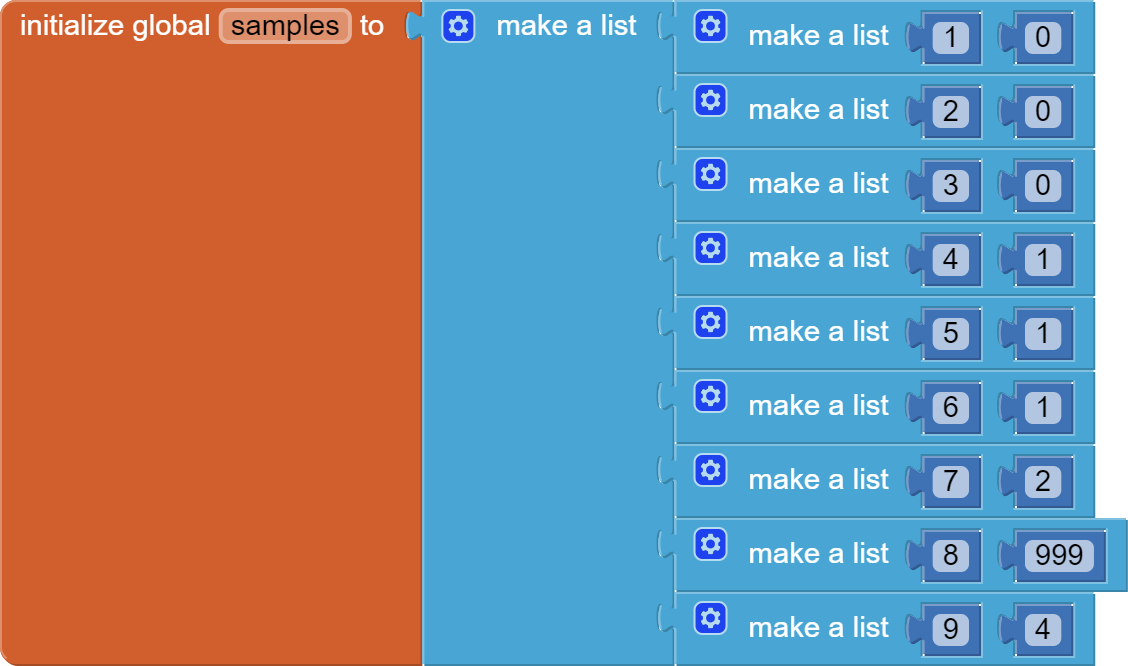Screen dimensions: 1128x666
Task: Open mutator gear on the list containing 1 and 0
Action: (x=710, y=26)
